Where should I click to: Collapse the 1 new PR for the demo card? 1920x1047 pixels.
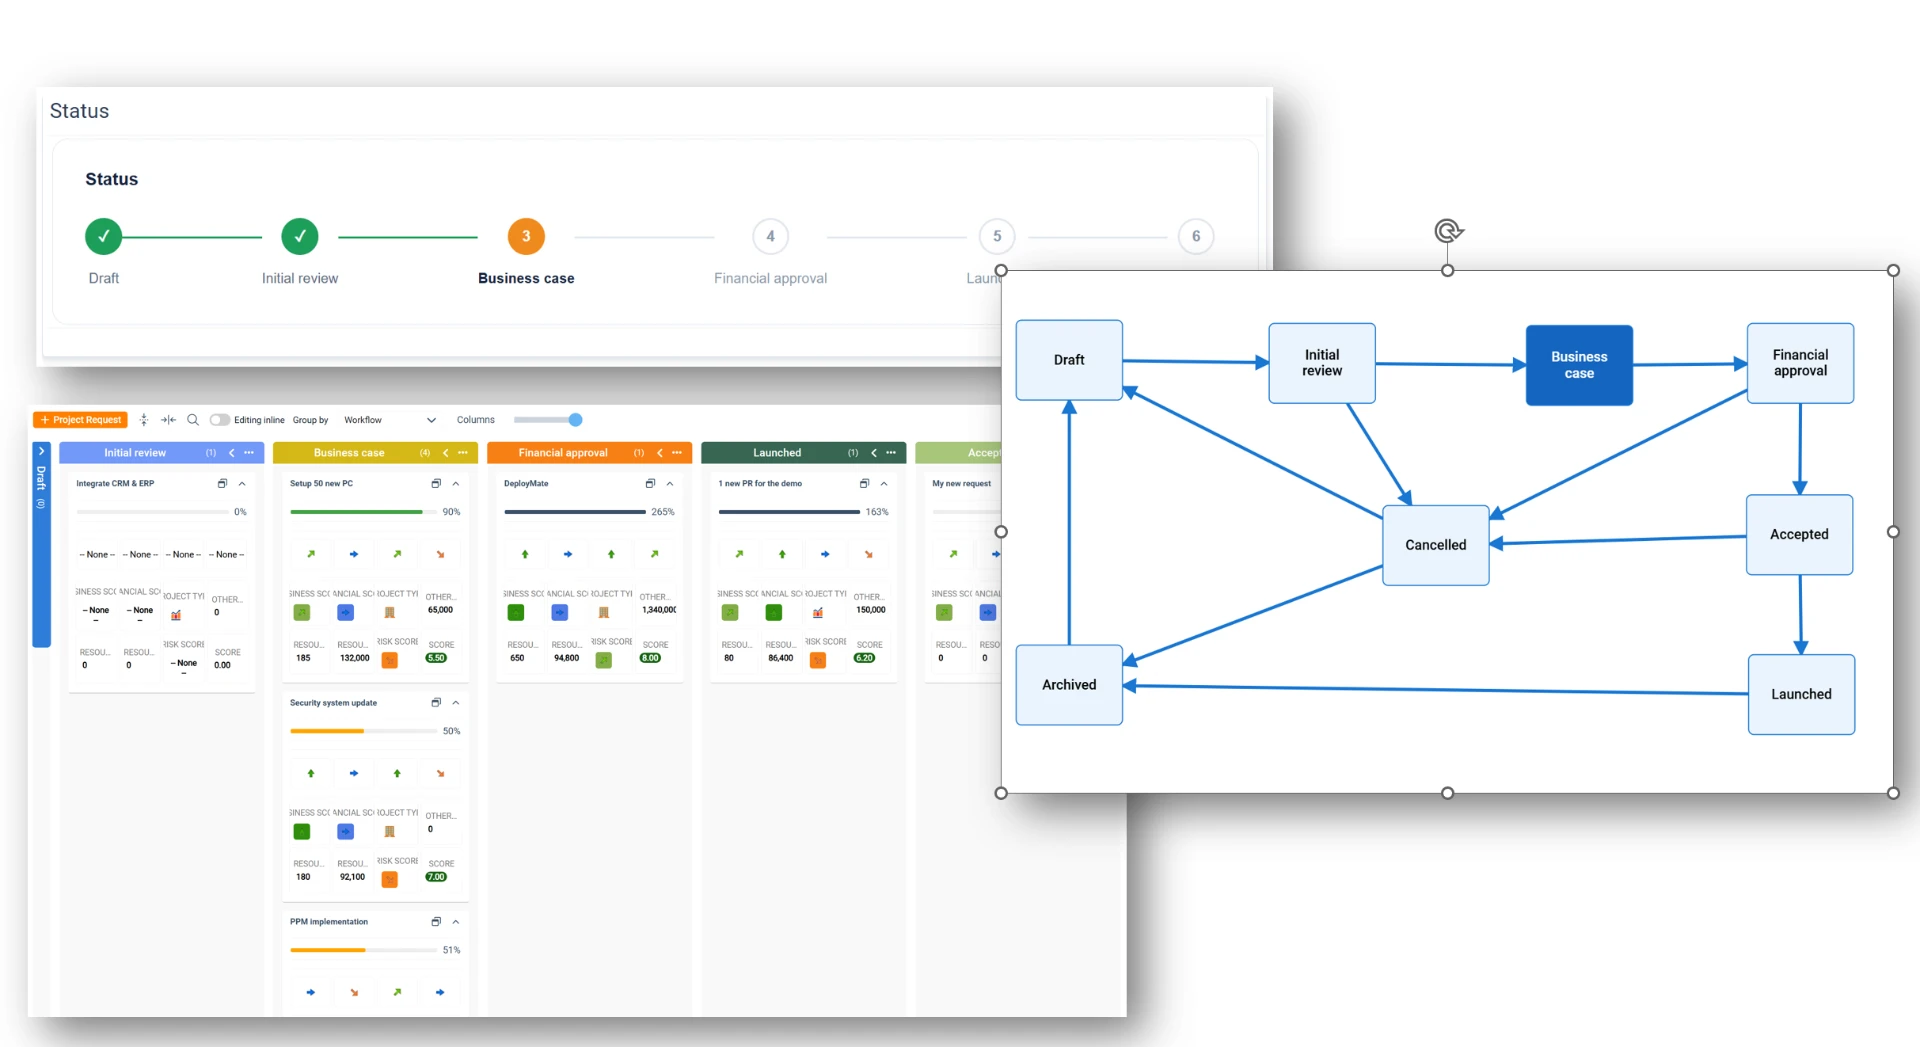coord(884,483)
